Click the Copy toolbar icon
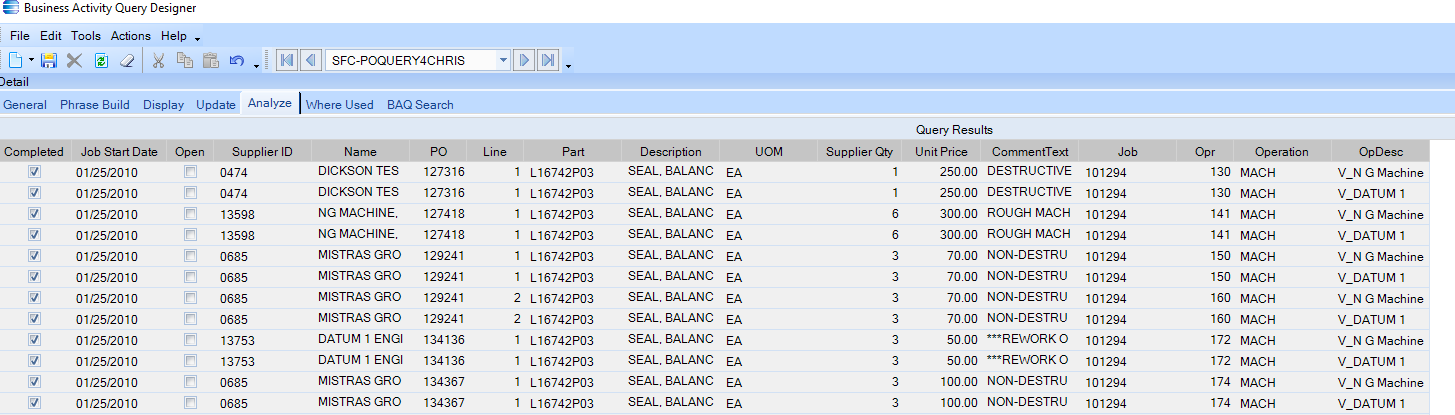The image size is (1455, 415). (x=184, y=61)
